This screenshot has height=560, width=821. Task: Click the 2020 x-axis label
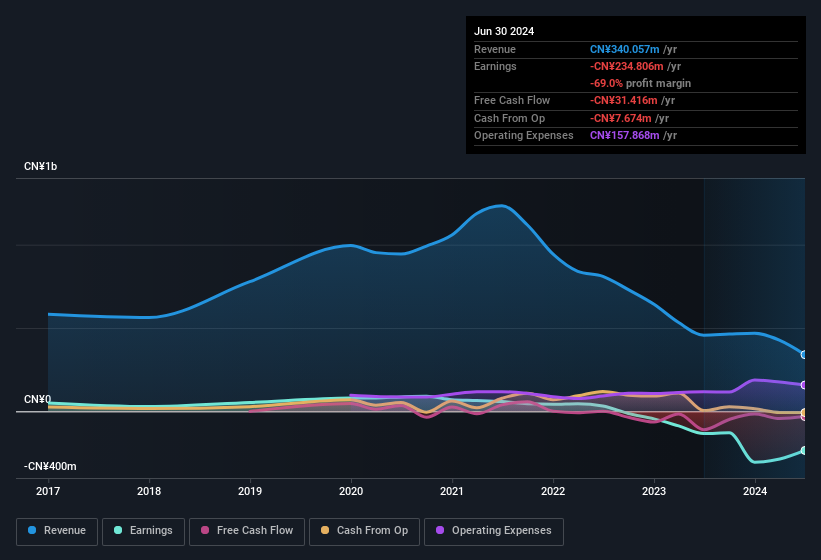pyautogui.click(x=351, y=491)
